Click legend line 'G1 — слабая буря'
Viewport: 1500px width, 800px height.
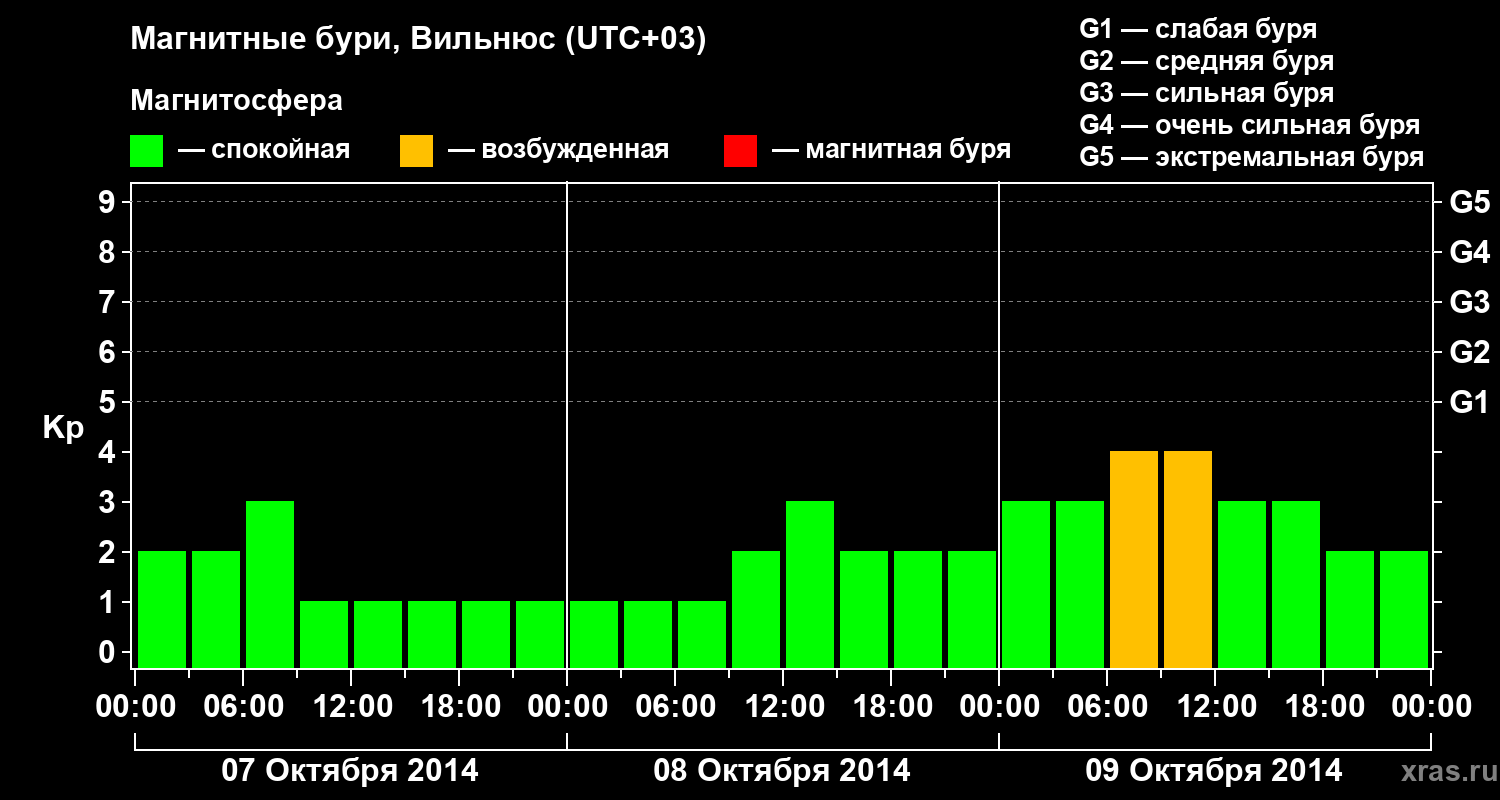[x=1198, y=29]
